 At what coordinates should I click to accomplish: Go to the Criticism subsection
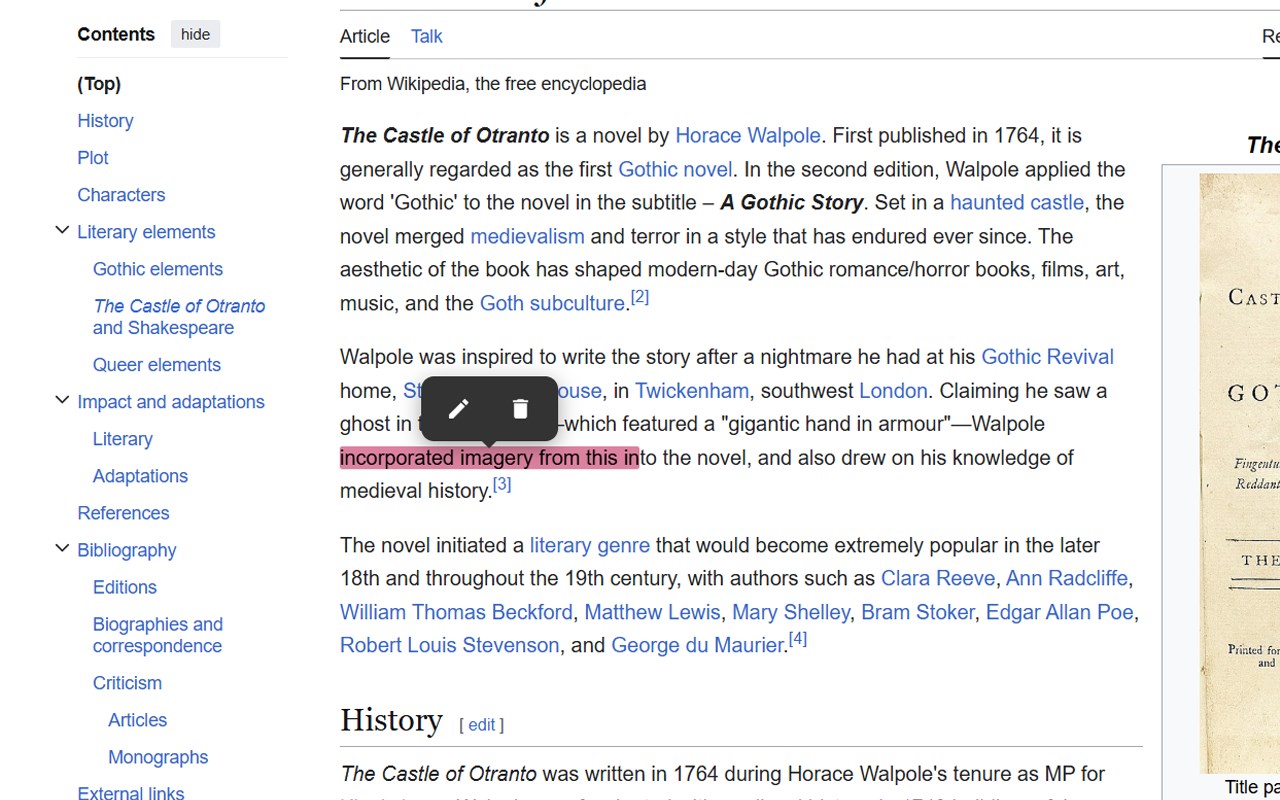click(x=127, y=683)
